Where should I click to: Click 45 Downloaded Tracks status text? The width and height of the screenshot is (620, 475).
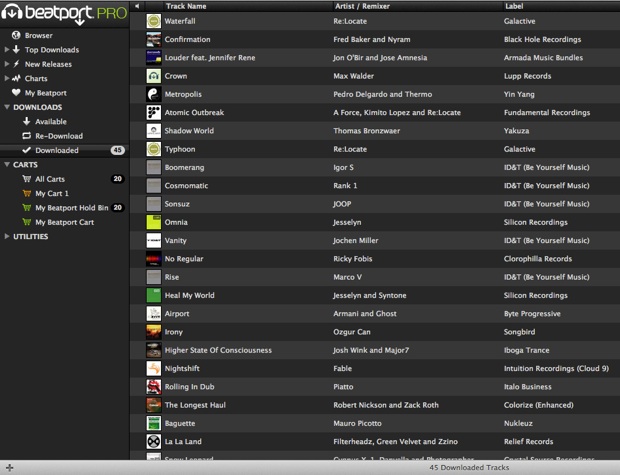[469, 467]
